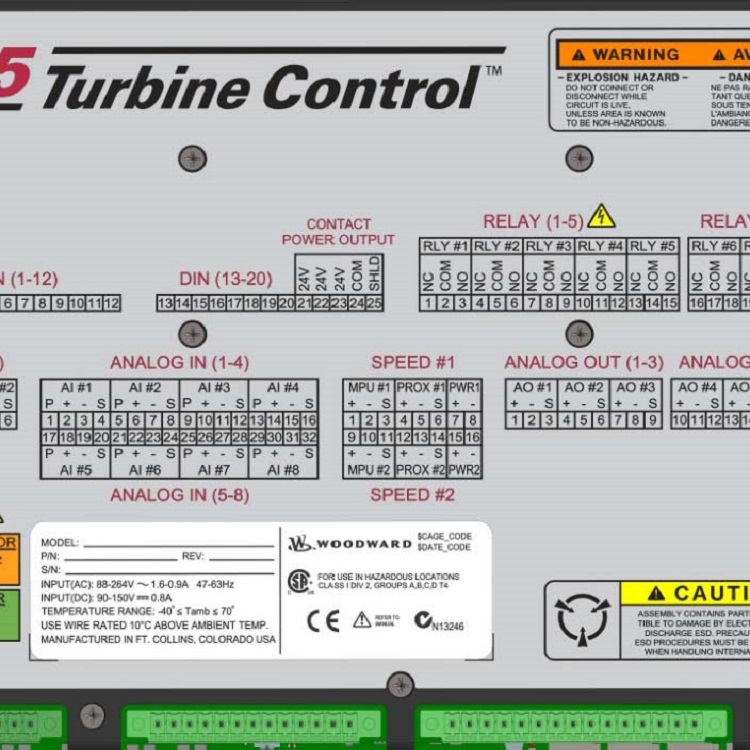The width and height of the screenshot is (750, 750).
Task: Click the triangle icon in the yellow CAUTION banner
Action: [656, 593]
